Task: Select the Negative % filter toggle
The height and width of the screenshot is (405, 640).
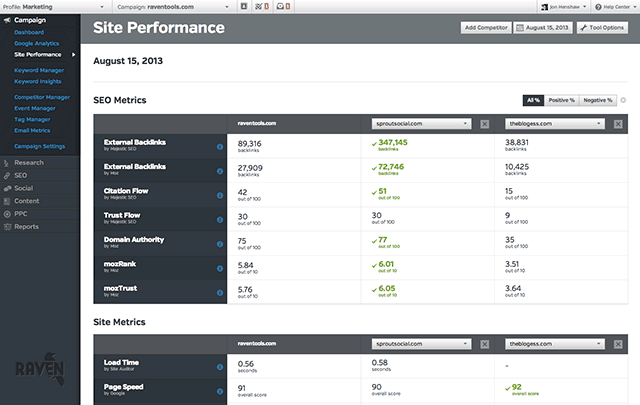Action: 598,100
